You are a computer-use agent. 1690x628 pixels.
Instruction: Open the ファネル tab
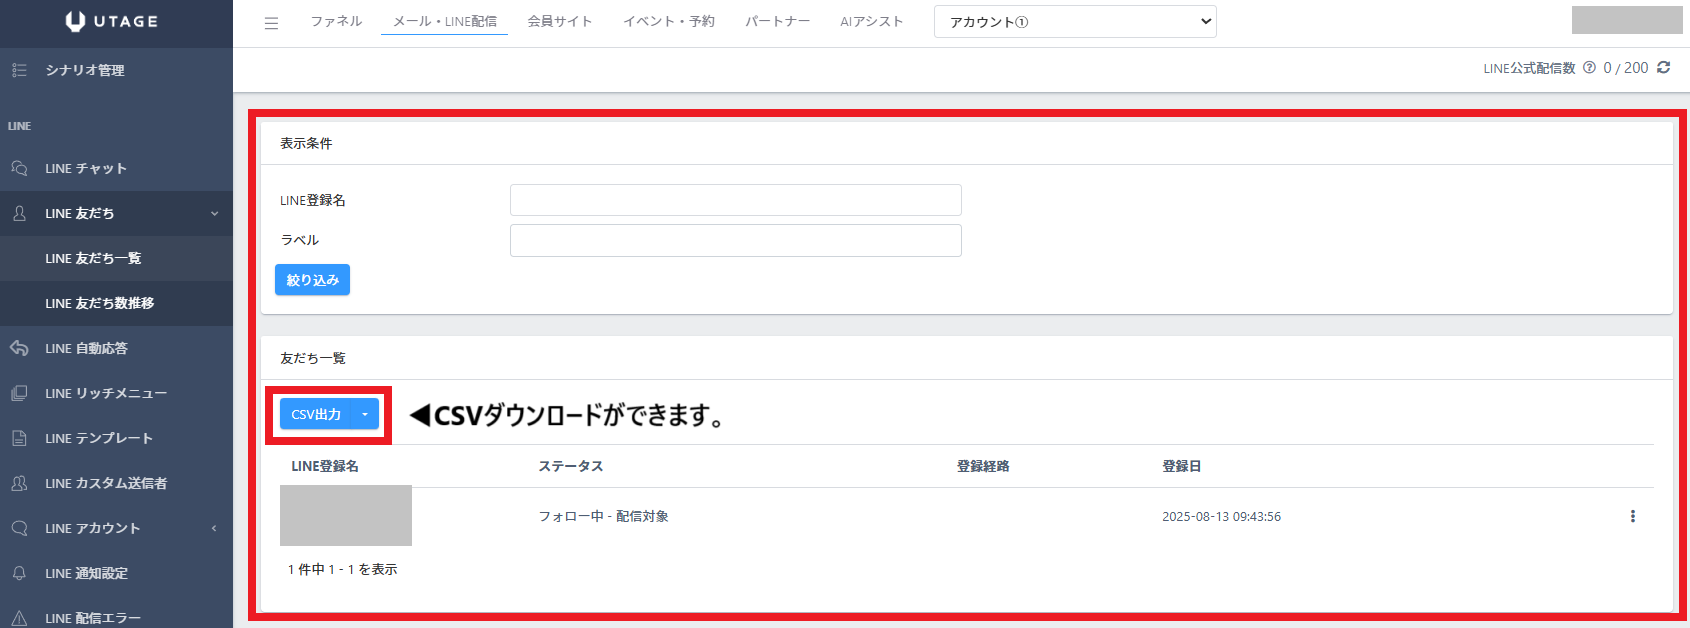[x=336, y=21]
